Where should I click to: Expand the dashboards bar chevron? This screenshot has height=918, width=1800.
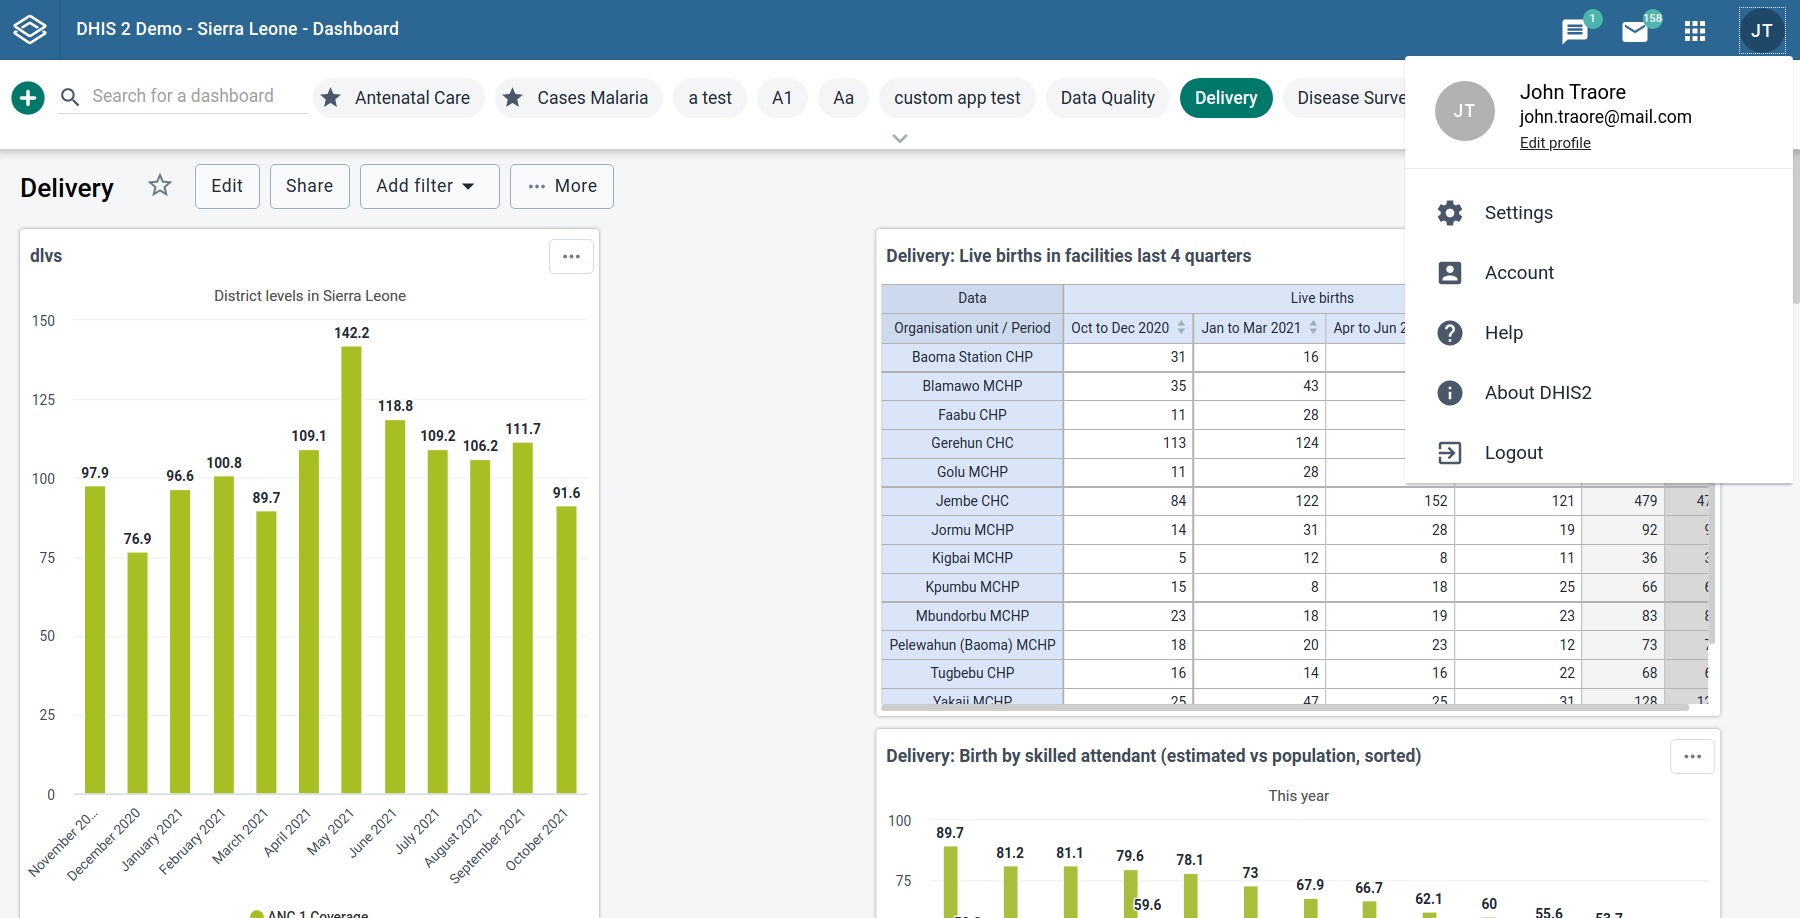coord(900,139)
